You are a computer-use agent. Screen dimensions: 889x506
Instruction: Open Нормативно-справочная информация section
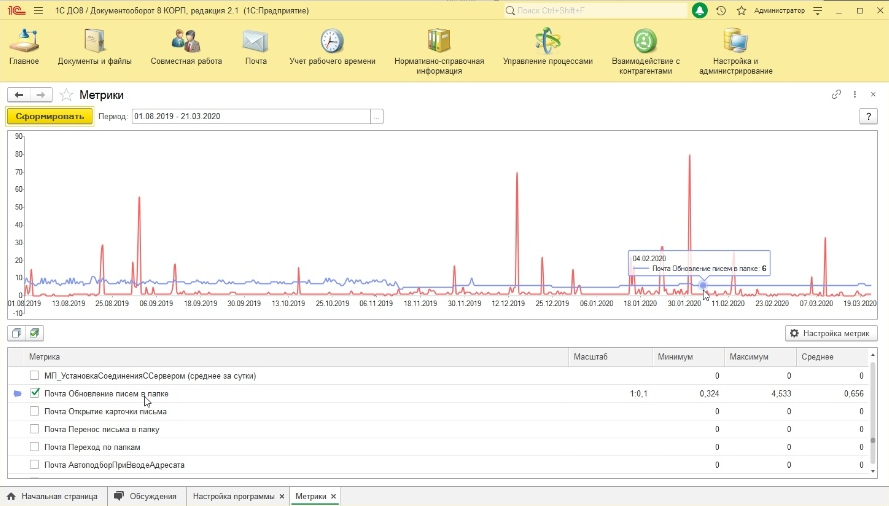439,52
